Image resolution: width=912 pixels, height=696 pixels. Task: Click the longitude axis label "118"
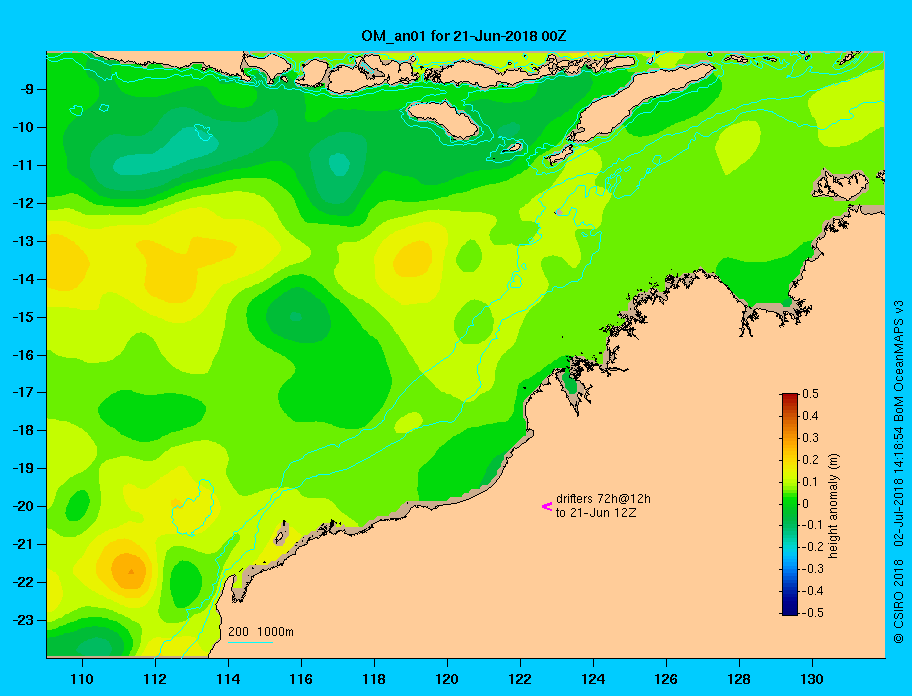point(374,679)
